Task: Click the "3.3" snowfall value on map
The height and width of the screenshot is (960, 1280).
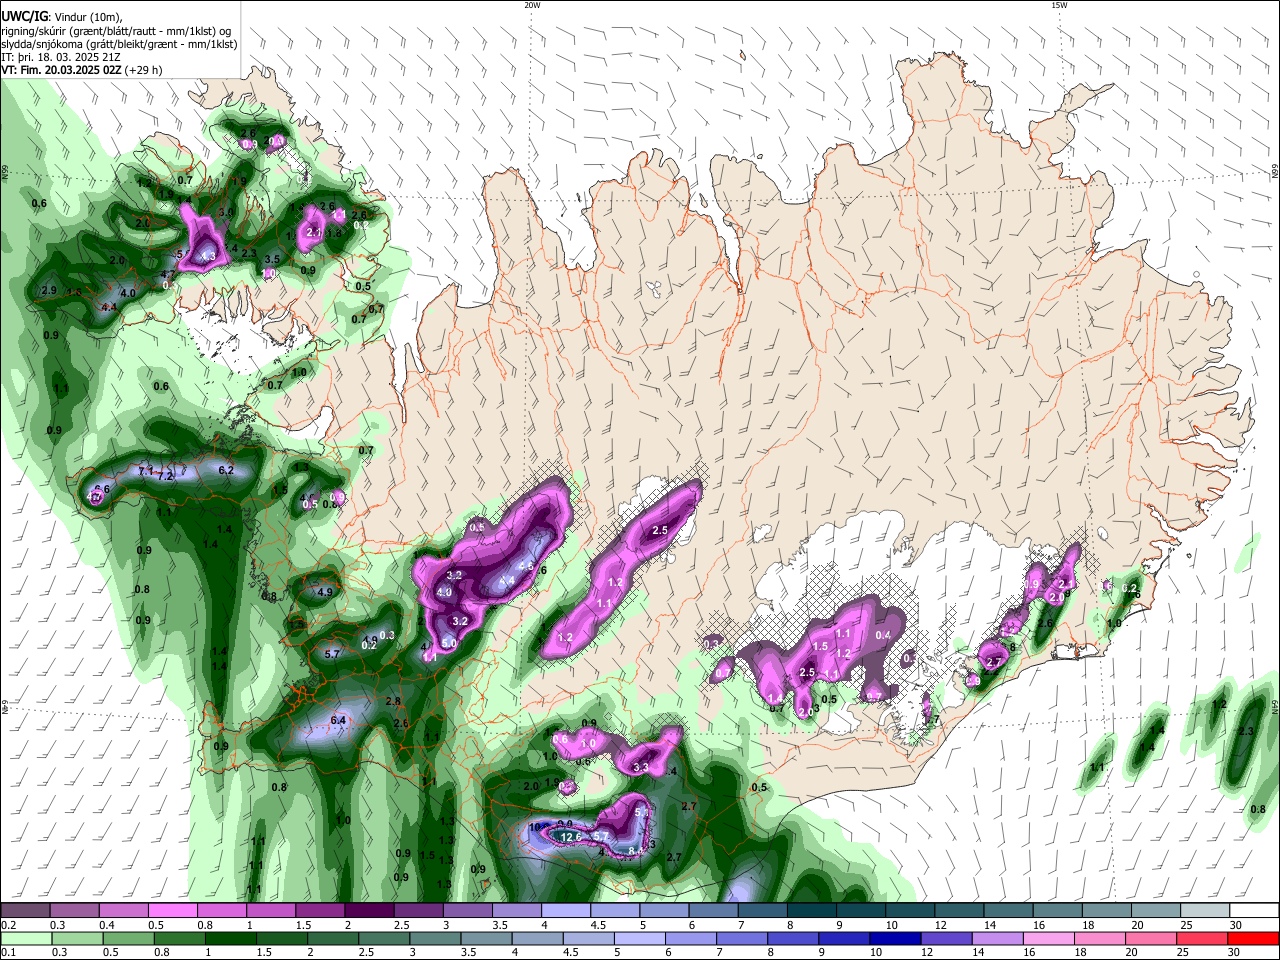Action: [x=641, y=768]
